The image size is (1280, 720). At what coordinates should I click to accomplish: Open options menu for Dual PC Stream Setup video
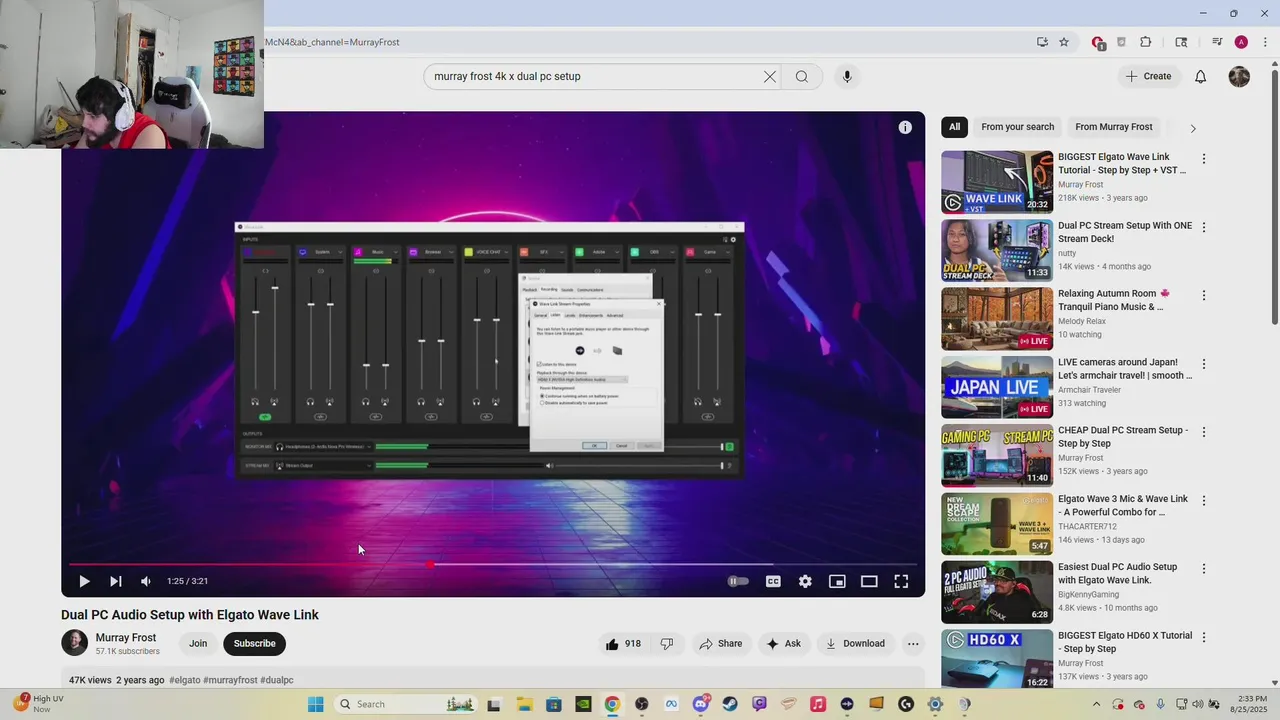tap(1204, 227)
